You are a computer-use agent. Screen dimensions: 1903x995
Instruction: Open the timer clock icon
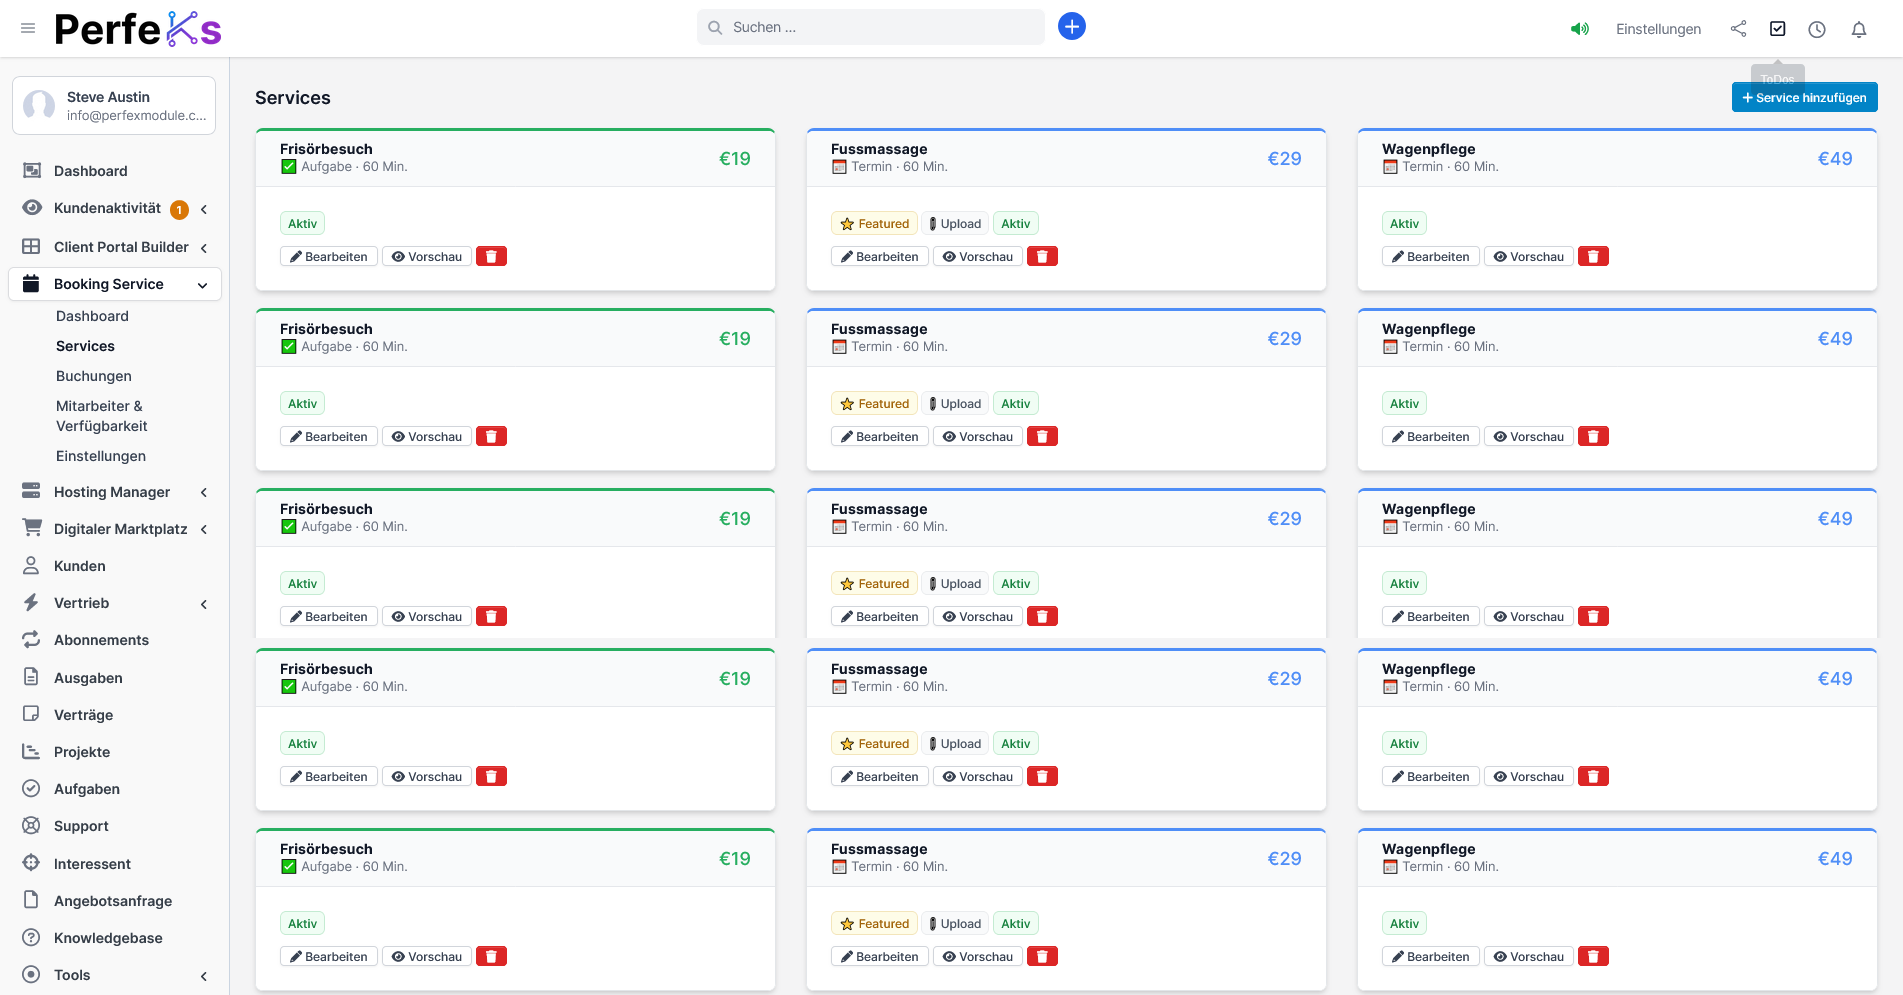(x=1817, y=29)
